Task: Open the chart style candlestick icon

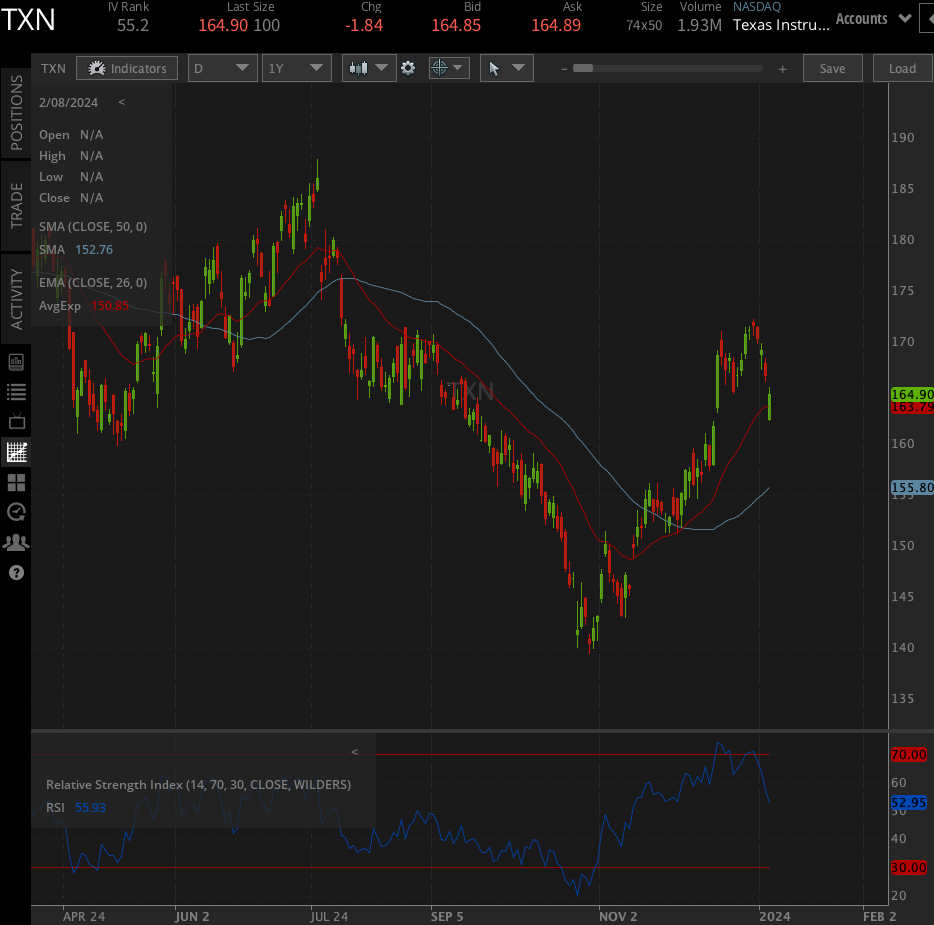Action: tap(358, 68)
